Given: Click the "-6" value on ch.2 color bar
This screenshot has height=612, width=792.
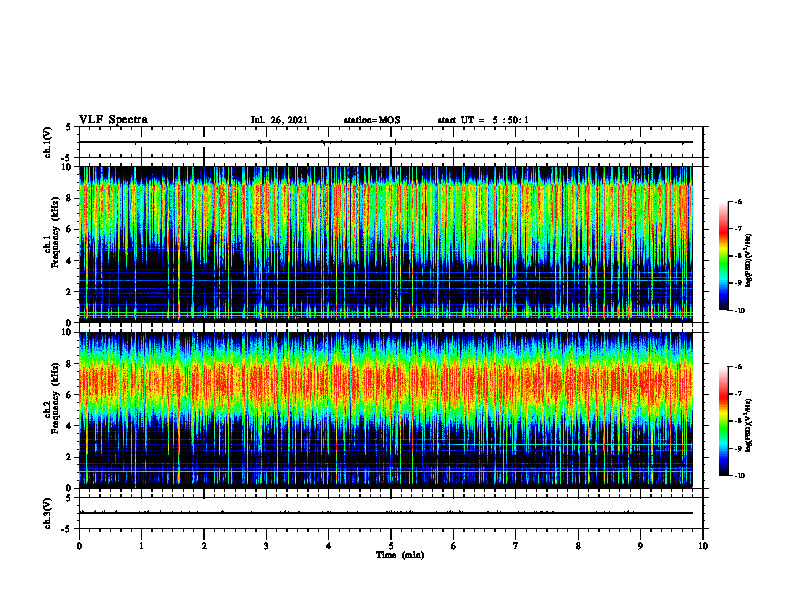Looking at the screenshot, I should [738, 367].
